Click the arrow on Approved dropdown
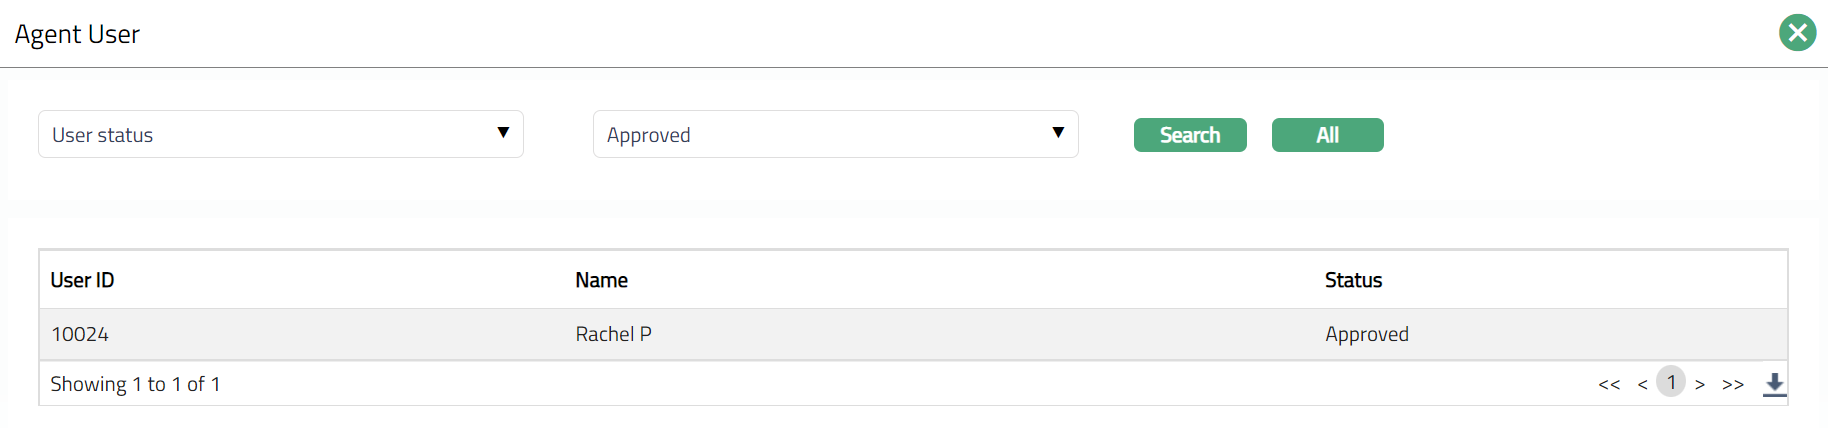This screenshot has height=428, width=1828. pyautogui.click(x=1058, y=133)
